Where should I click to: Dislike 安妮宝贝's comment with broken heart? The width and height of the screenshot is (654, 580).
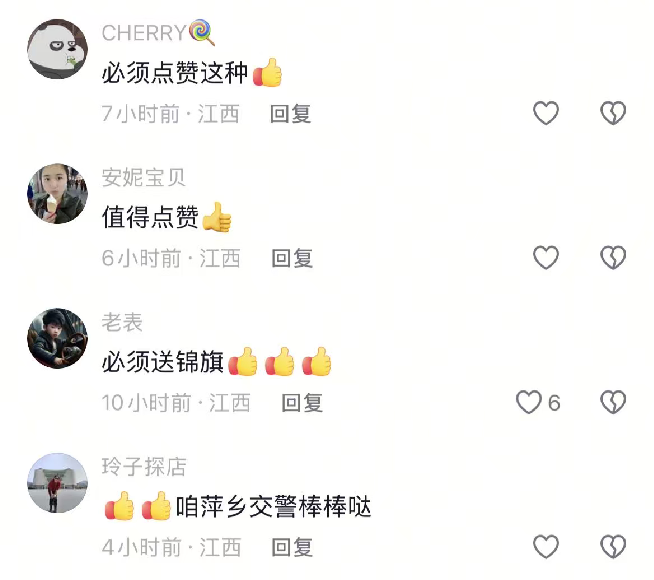tap(613, 257)
